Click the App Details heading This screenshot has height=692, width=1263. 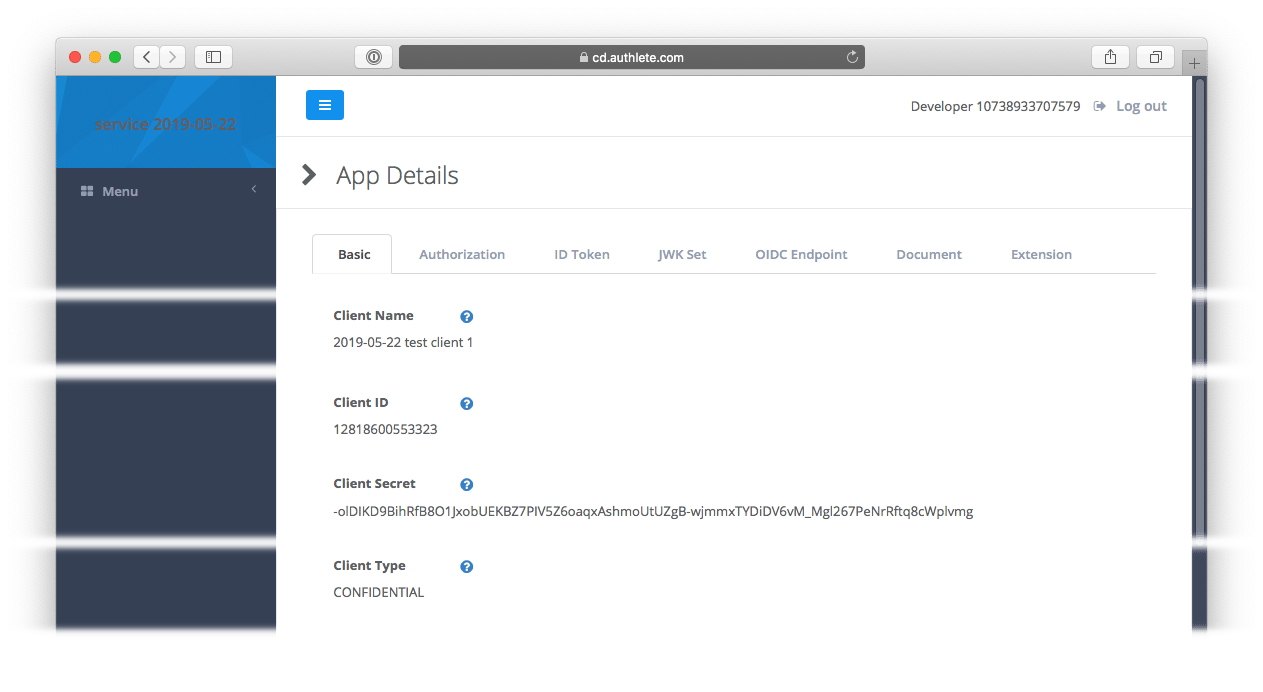[x=397, y=175]
